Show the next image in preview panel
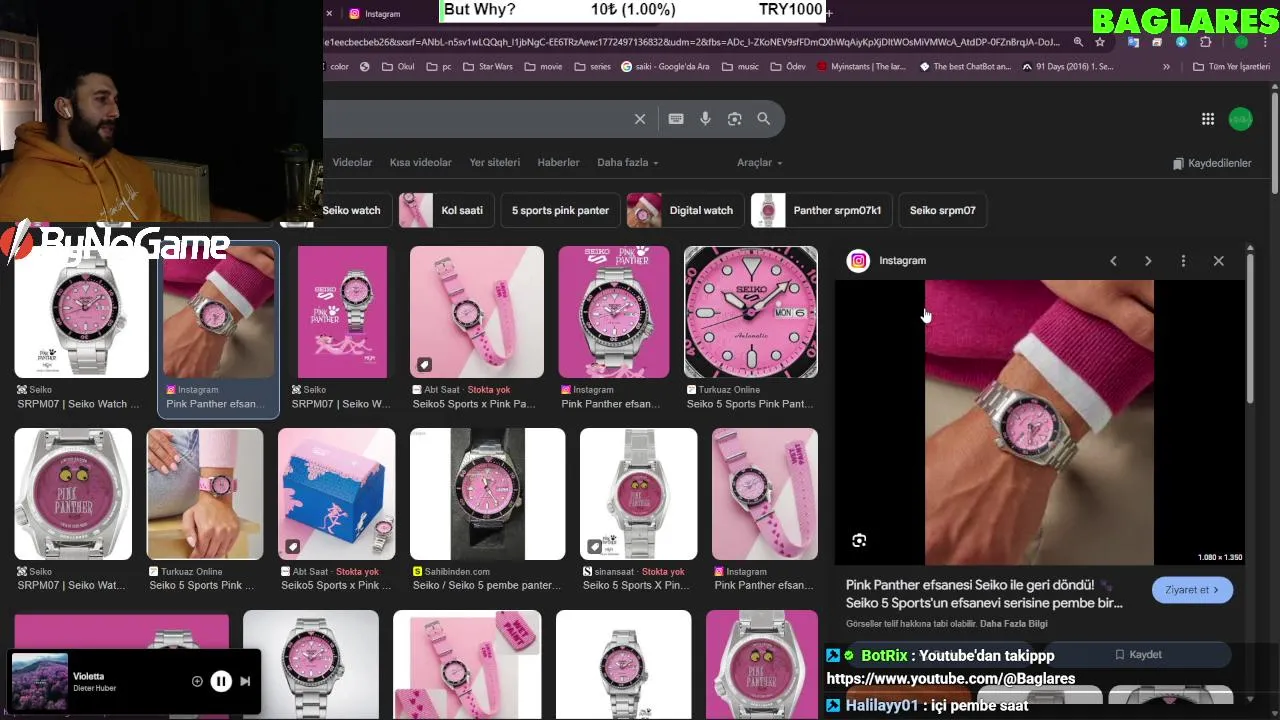Screen dimensions: 1280x720 pos(1148,261)
